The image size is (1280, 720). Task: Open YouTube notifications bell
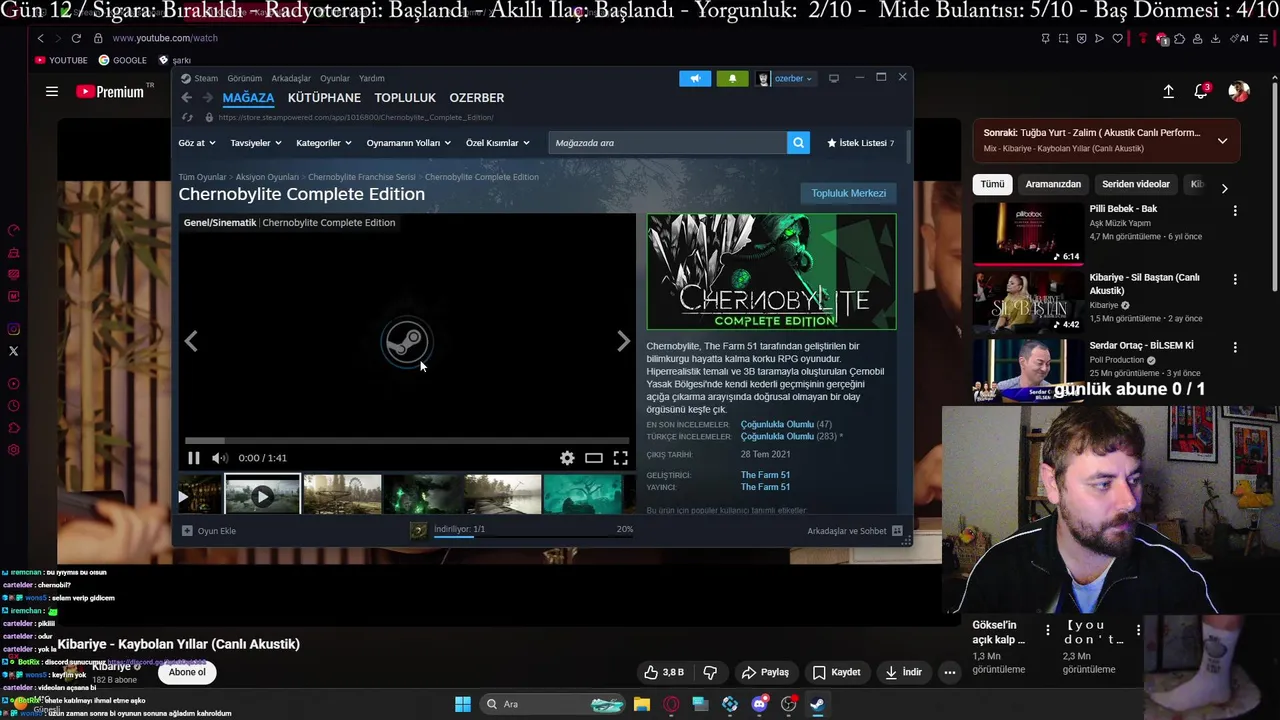tap(1201, 91)
